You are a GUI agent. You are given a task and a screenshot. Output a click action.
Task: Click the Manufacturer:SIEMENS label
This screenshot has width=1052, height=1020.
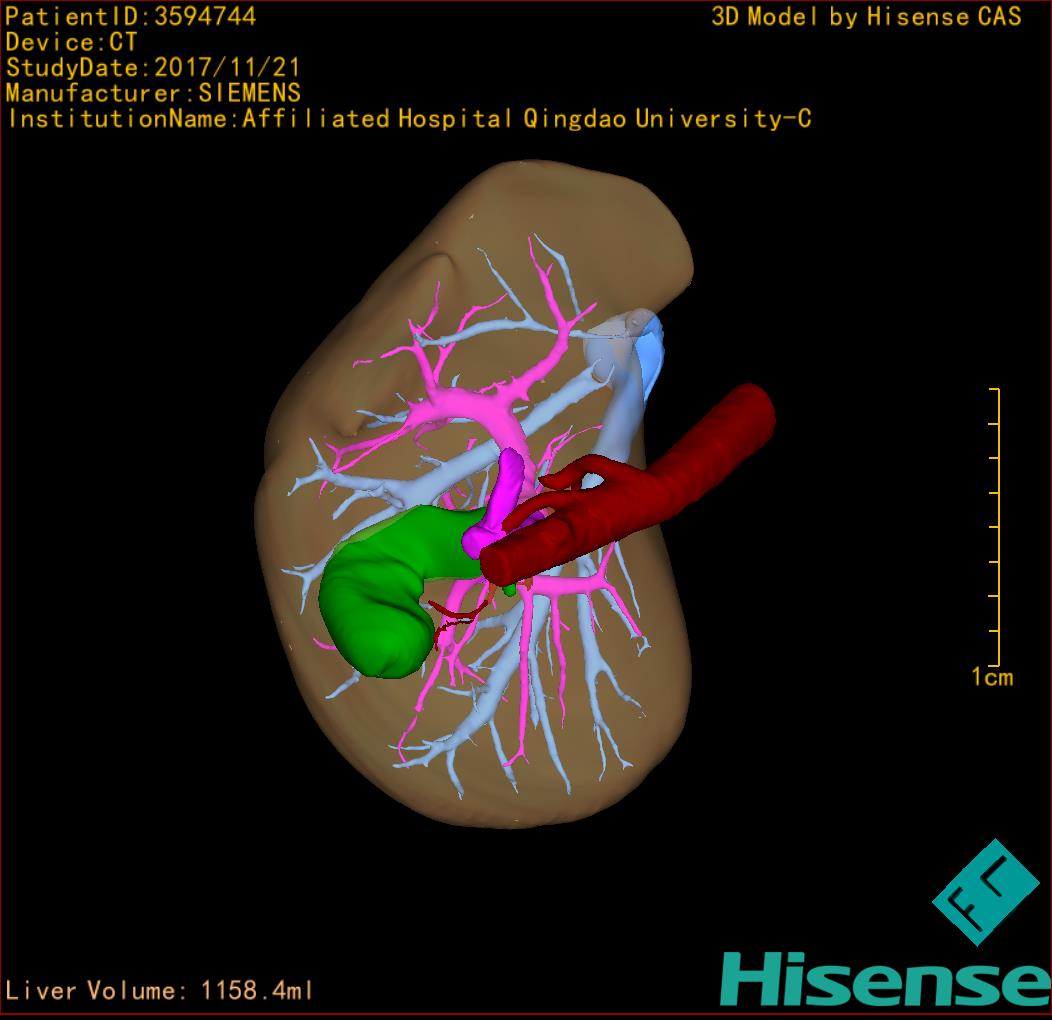pyautogui.click(x=153, y=94)
